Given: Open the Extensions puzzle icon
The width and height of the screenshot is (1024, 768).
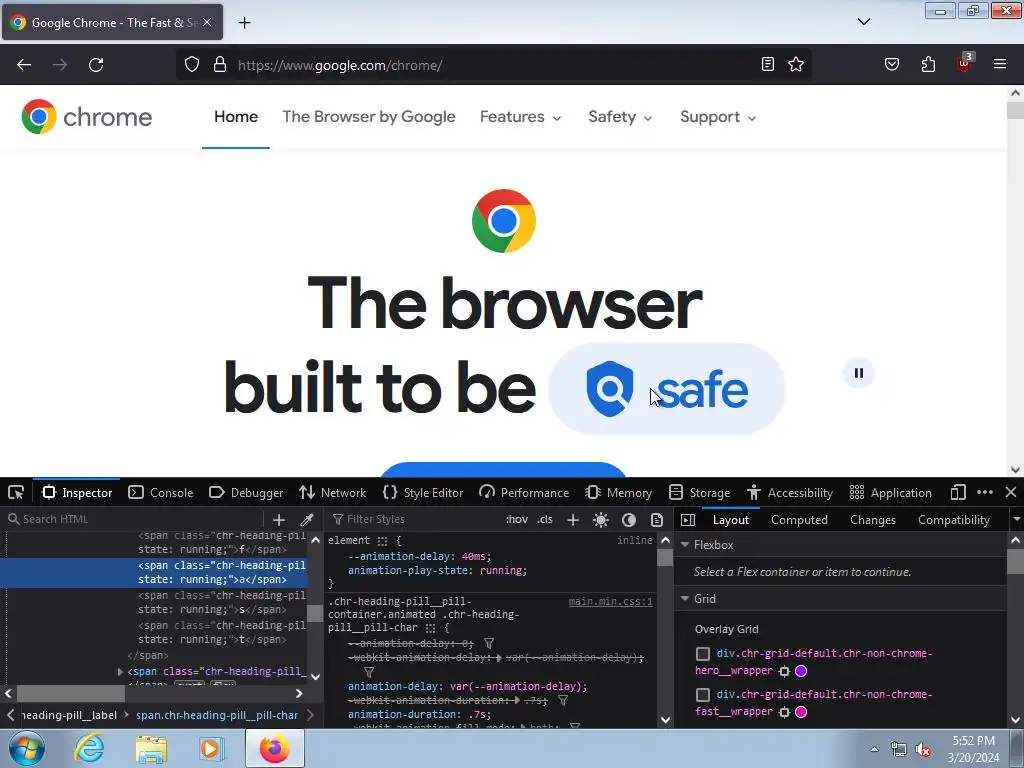Looking at the screenshot, I should pos(928,64).
